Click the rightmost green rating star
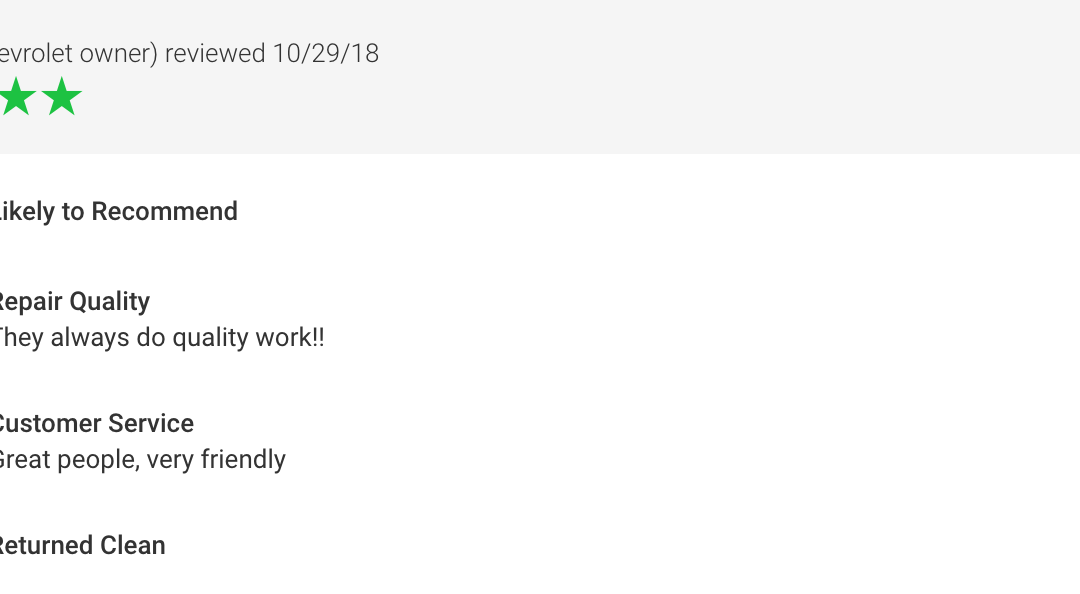Viewport: 1080px width, 594px height. (61, 96)
